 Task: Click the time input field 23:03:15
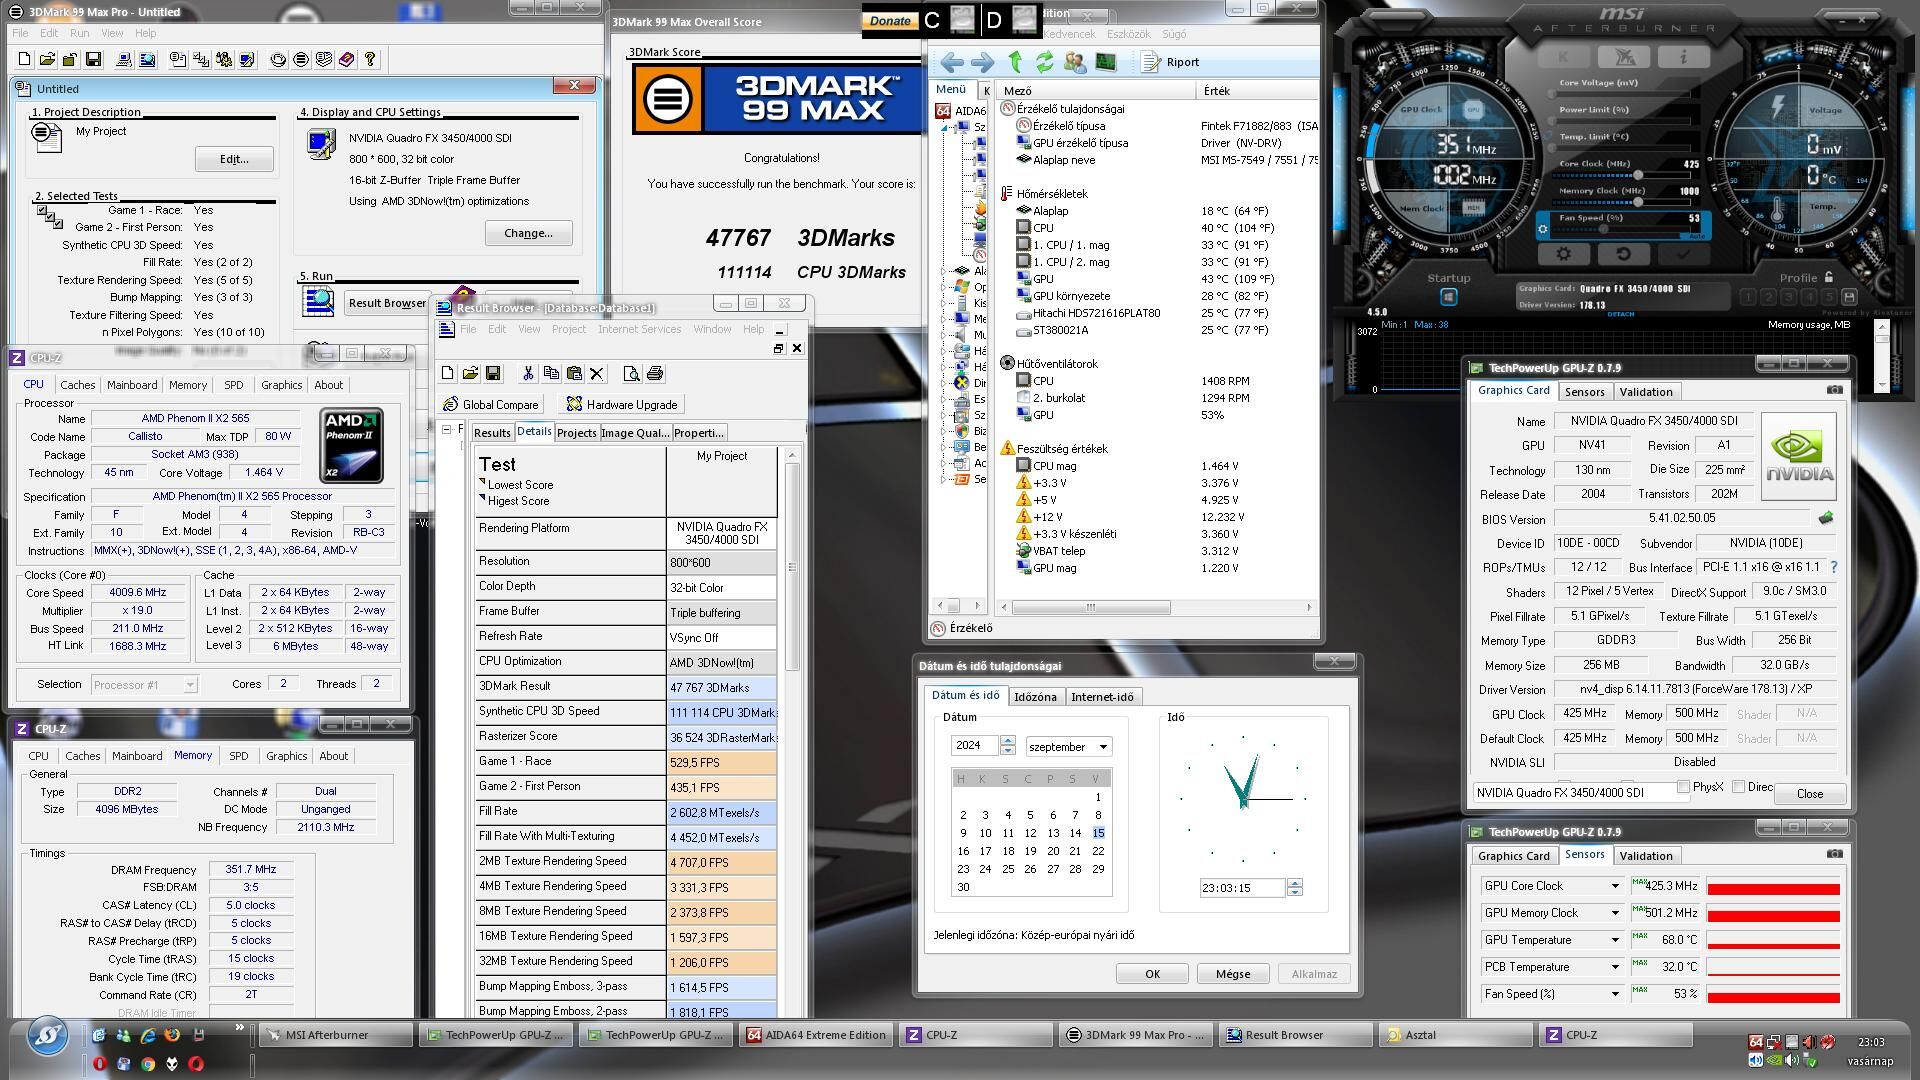(x=1242, y=888)
